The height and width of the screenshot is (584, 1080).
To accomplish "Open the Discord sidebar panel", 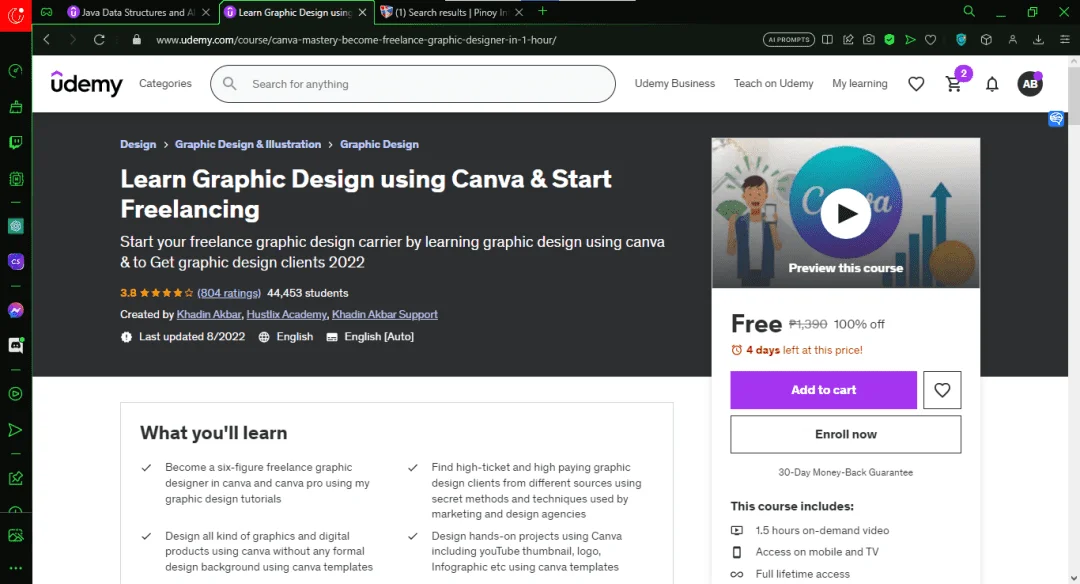I will point(15,346).
